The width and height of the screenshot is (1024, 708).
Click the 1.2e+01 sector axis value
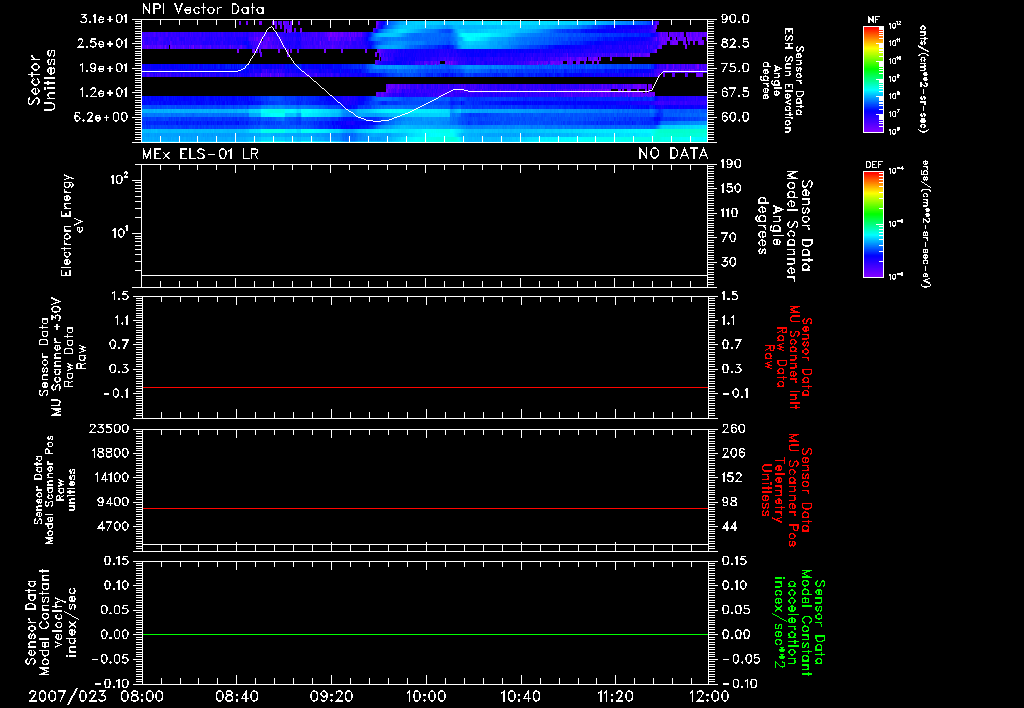coord(104,93)
